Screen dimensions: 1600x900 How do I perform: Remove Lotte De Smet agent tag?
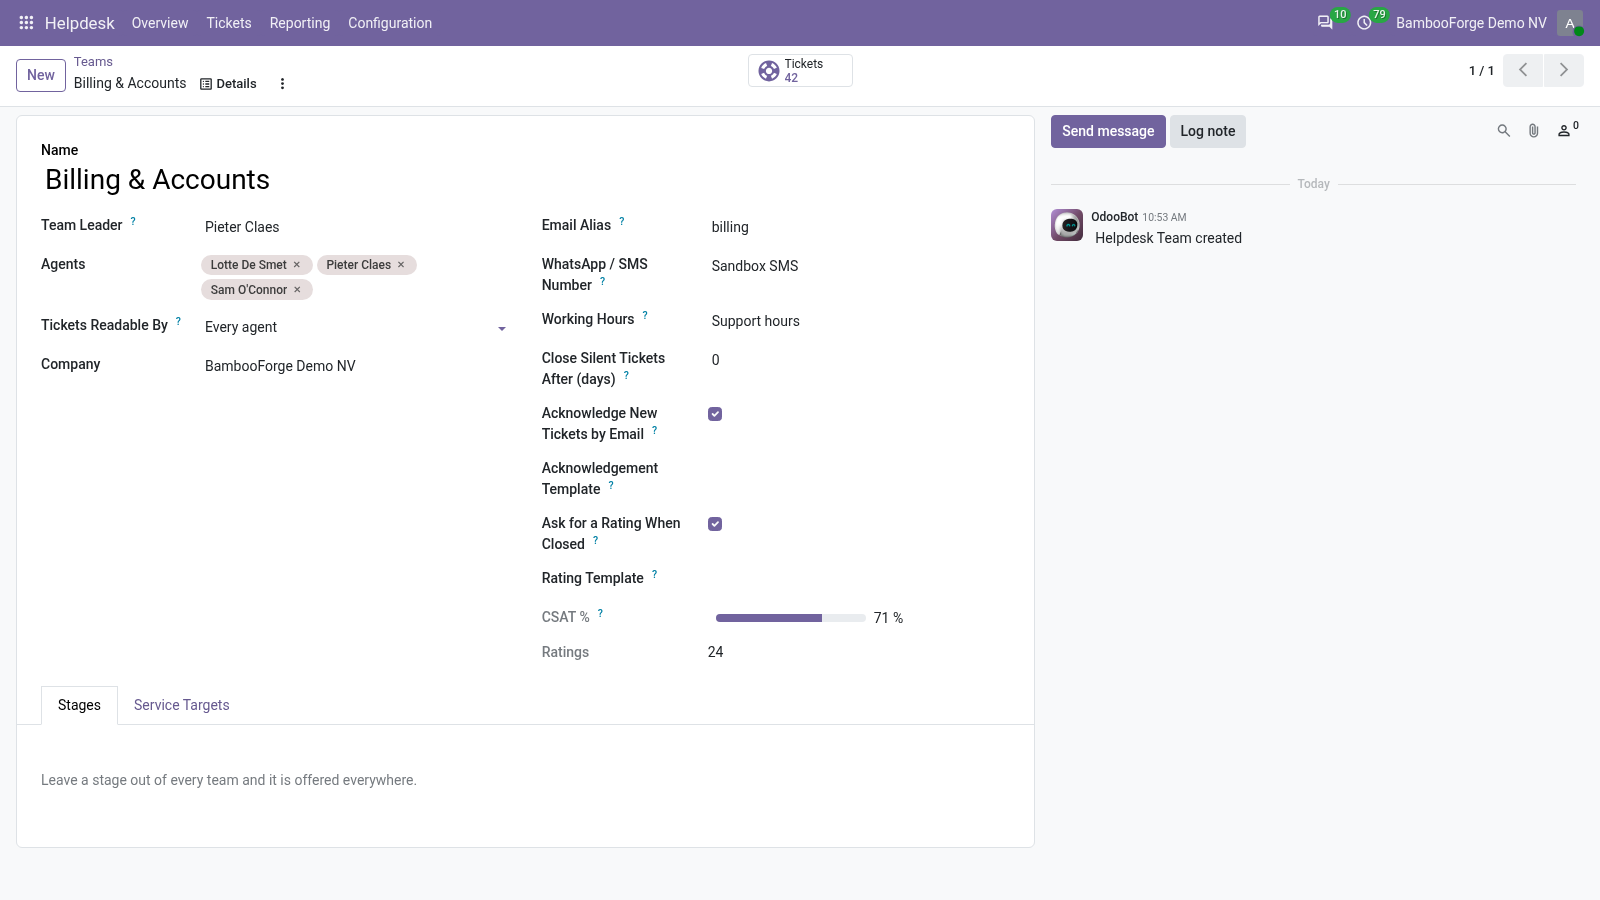tap(297, 265)
